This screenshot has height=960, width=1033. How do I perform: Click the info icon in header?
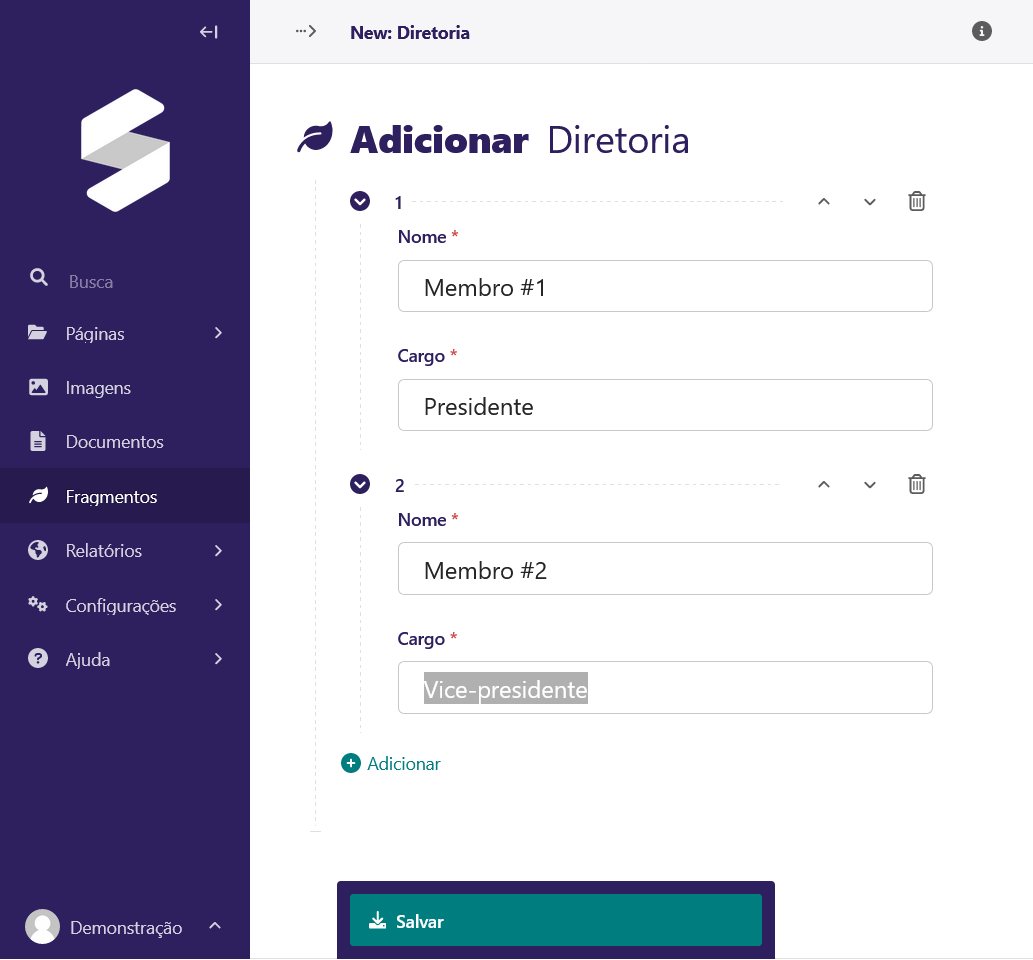[x=982, y=31]
